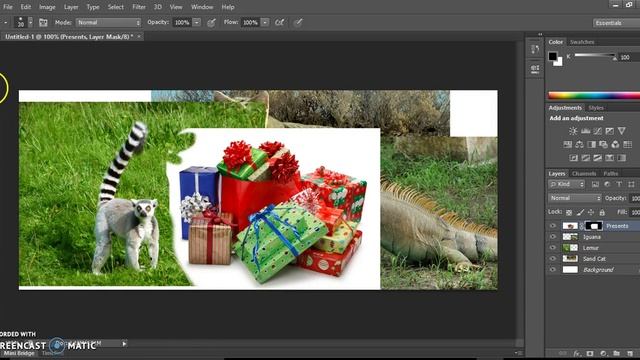Add a Photo Filter adjustment
Viewport: 640px width, 360px height.
coord(603,144)
